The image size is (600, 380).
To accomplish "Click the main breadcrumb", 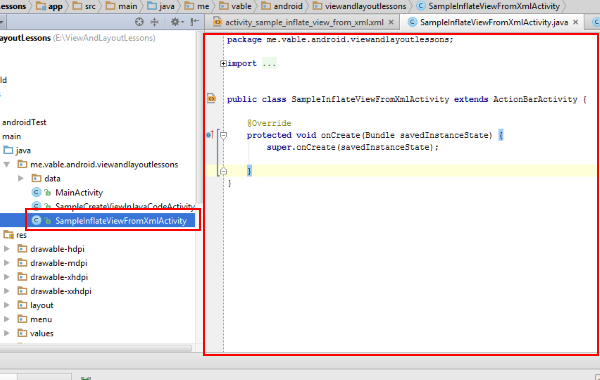I will (122, 6).
